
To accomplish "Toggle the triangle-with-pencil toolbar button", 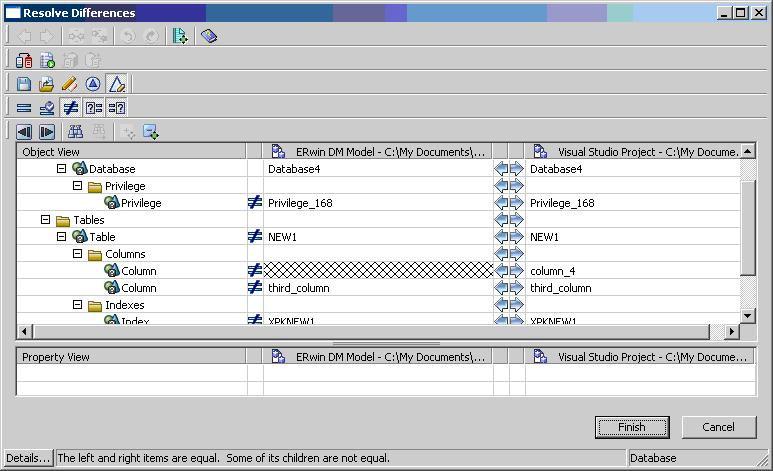I will (116, 84).
